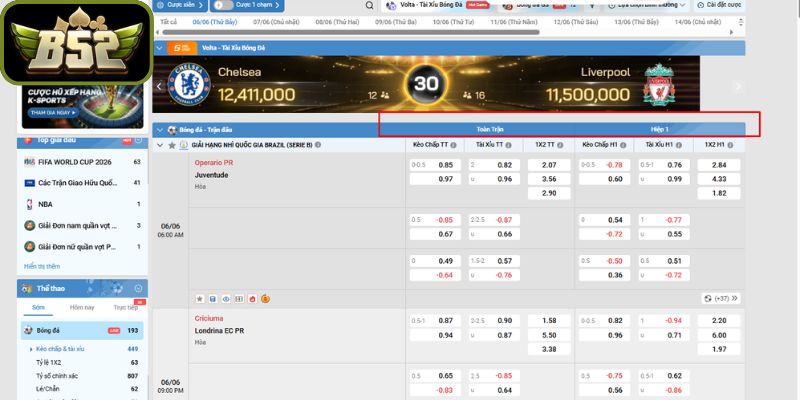Open FIFA WORLD CUP 2026 league

pyautogui.click(x=83, y=162)
